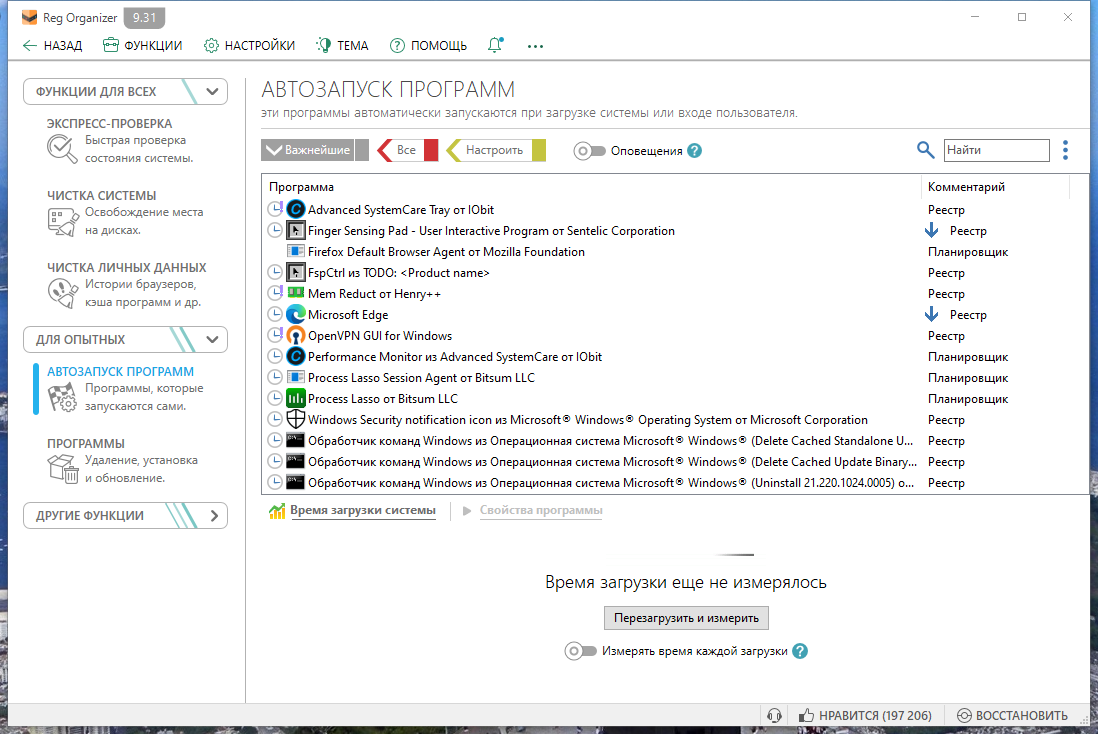Click help icon beside measure each boot
This screenshot has width=1098, height=734.
800,651
